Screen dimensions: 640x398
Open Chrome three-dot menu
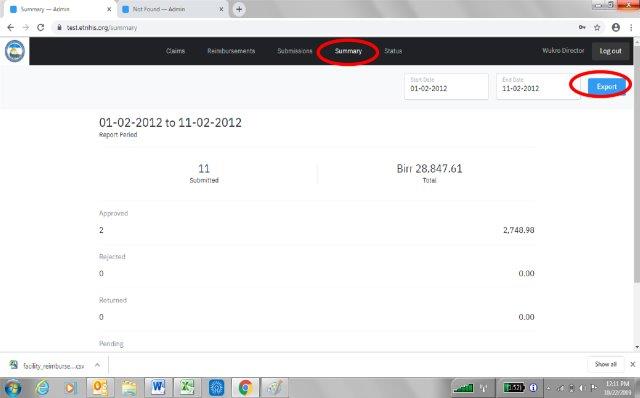(631, 27)
